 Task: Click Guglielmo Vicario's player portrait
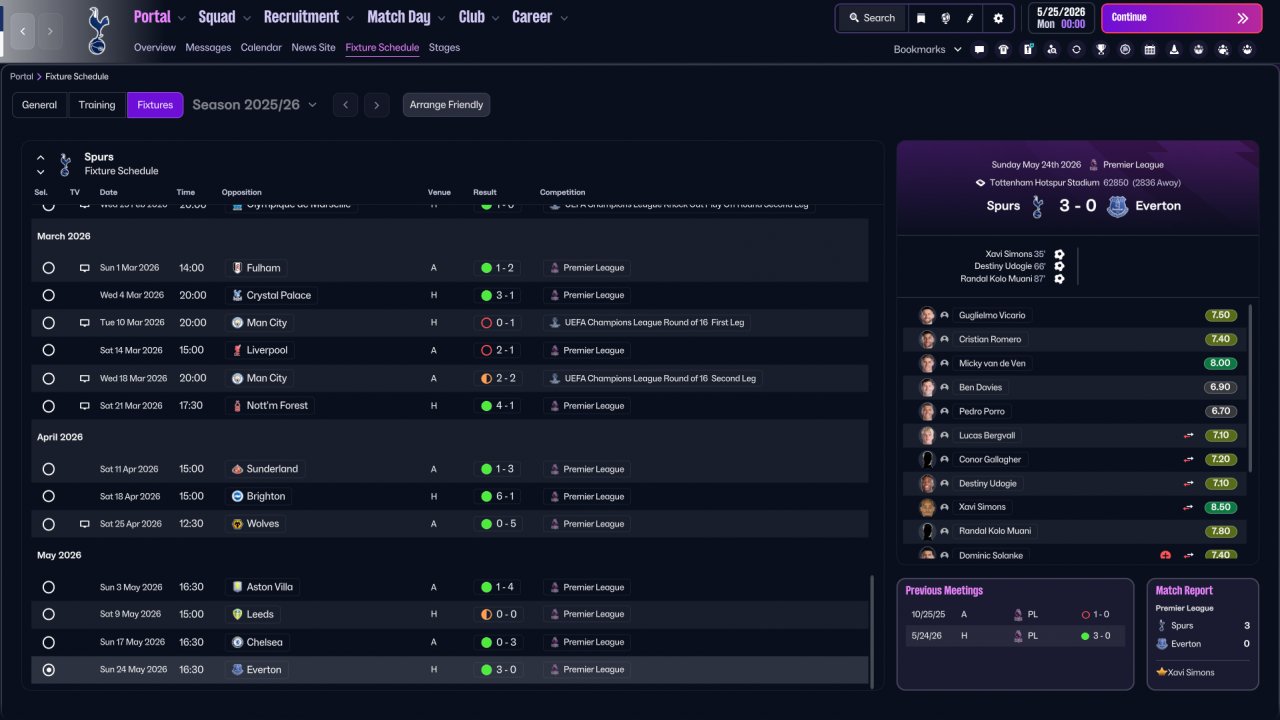[927, 315]
